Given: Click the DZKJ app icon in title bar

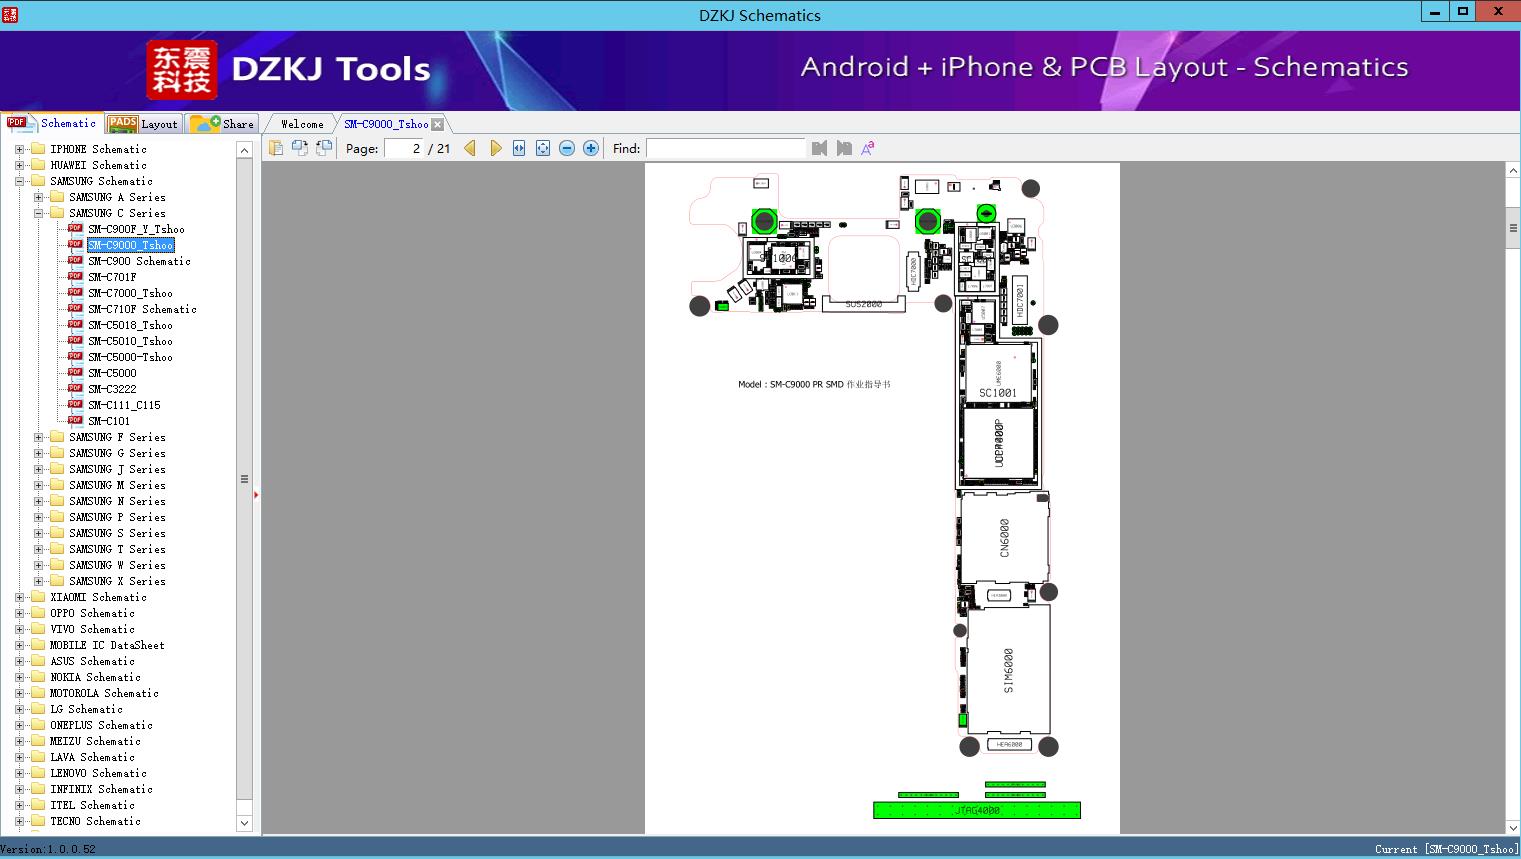Looking at the screenshot, I should click(10, 14).
